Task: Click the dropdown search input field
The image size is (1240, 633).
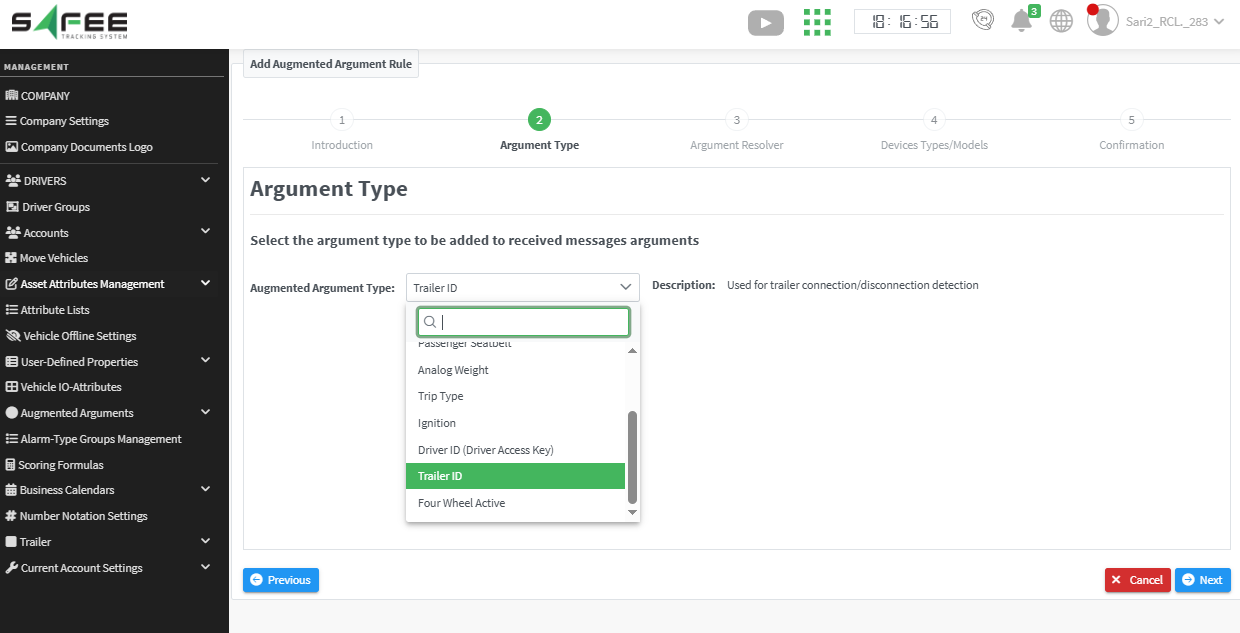Action: point(530,322)
